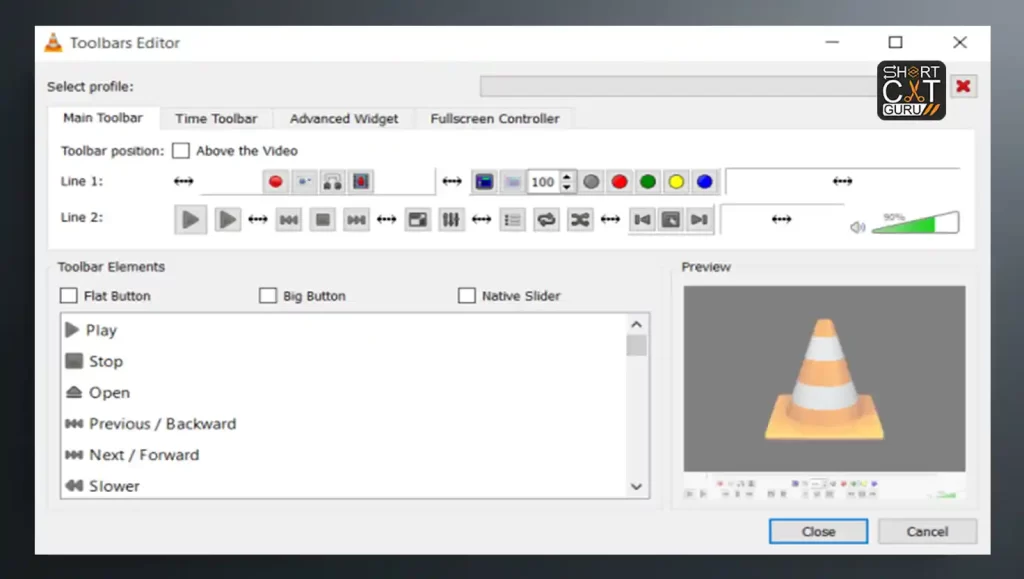Delete the profile with the red X button
Image resolution: width=1024 pixels, height=579 pixels.
(963, 86)
